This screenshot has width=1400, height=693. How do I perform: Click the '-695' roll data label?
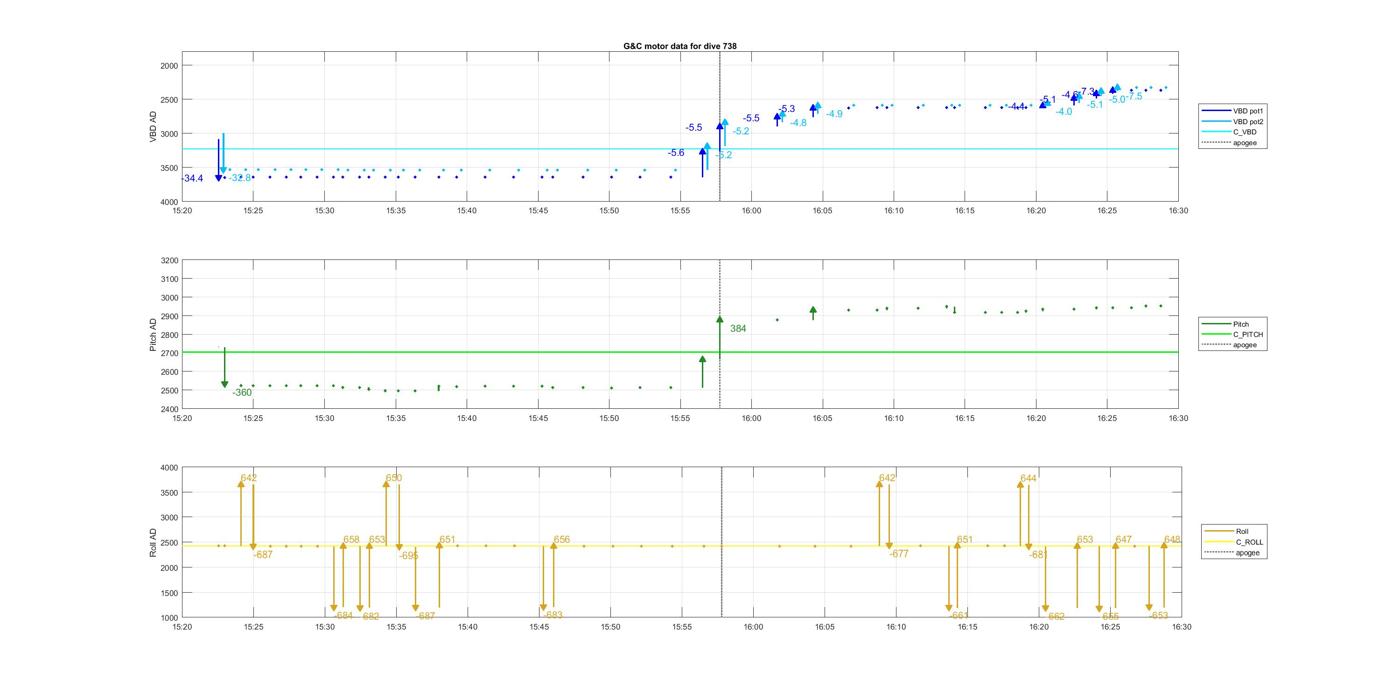(409, 555)
